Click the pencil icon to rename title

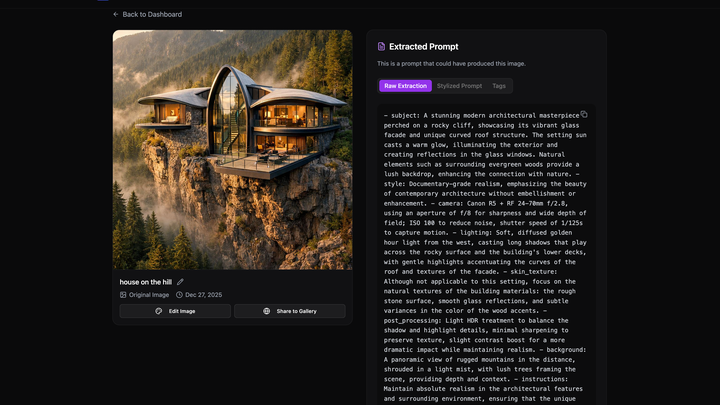[180, 282]
